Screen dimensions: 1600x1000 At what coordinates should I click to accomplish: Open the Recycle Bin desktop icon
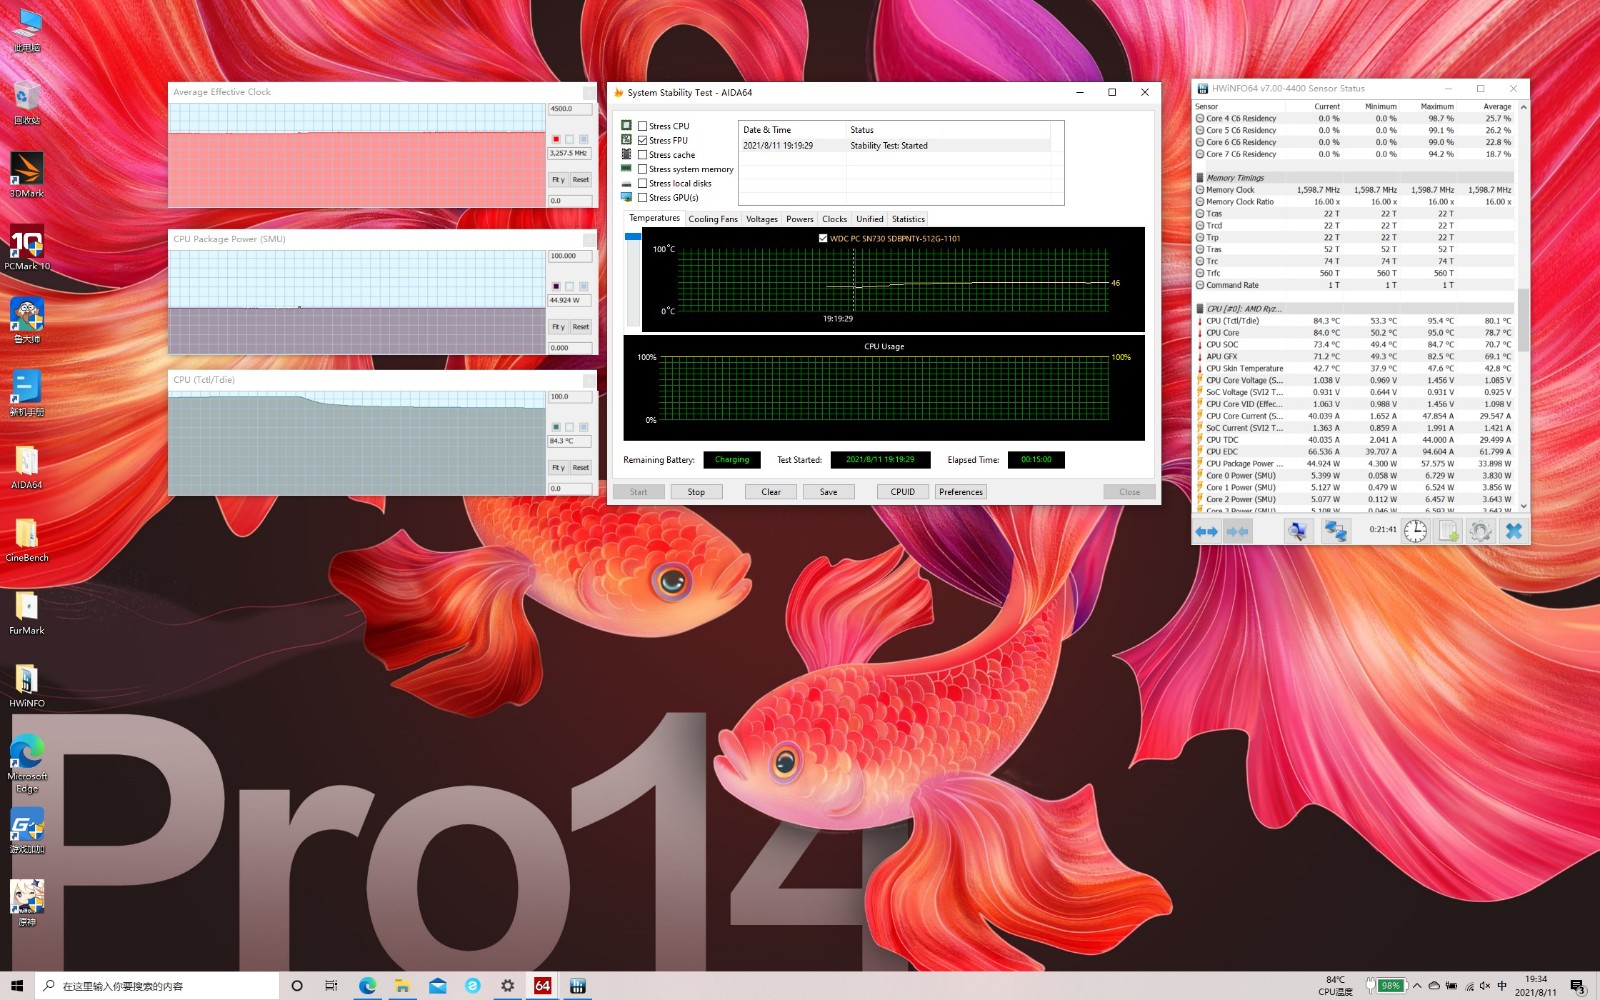(27, 102)
